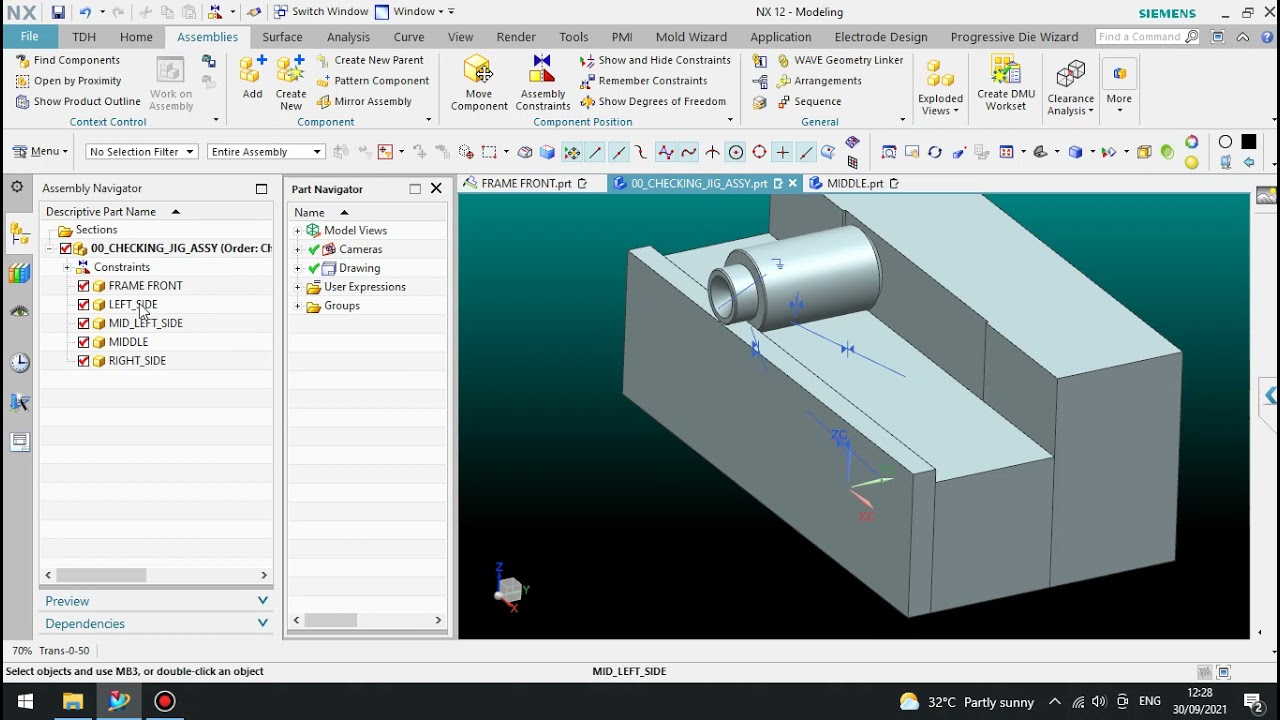This screenshot has height=720, width=1280.
Task: Open the History clock sidebar icon
Action: coord(20,363)
